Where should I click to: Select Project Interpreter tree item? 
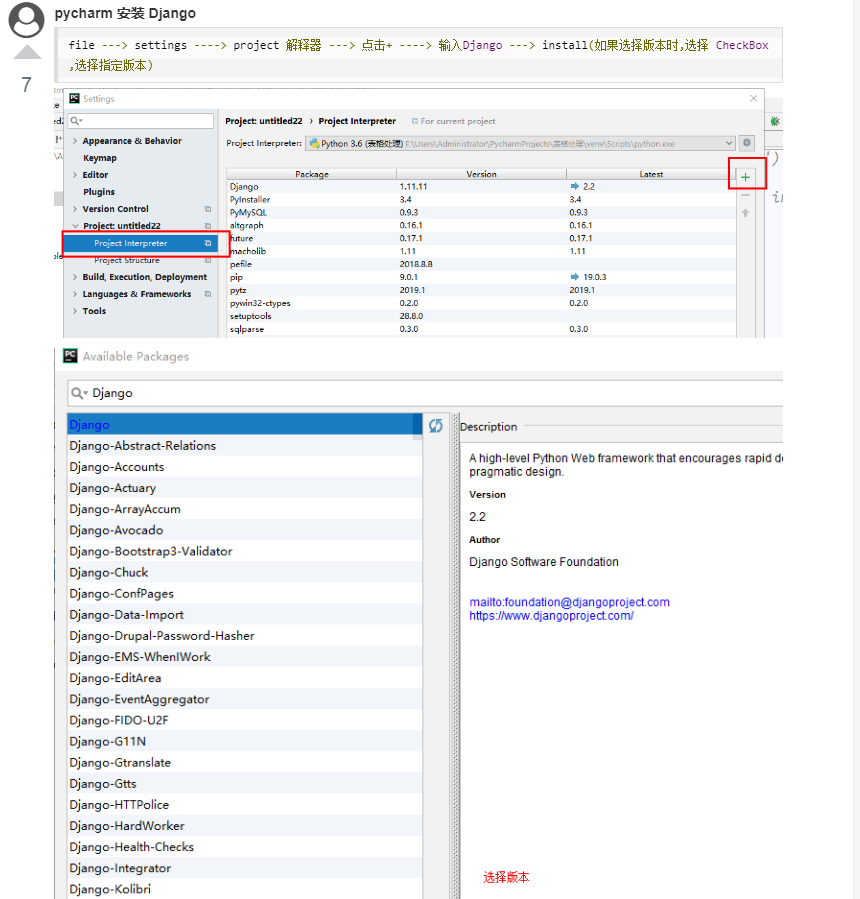[x=141, y=243]
